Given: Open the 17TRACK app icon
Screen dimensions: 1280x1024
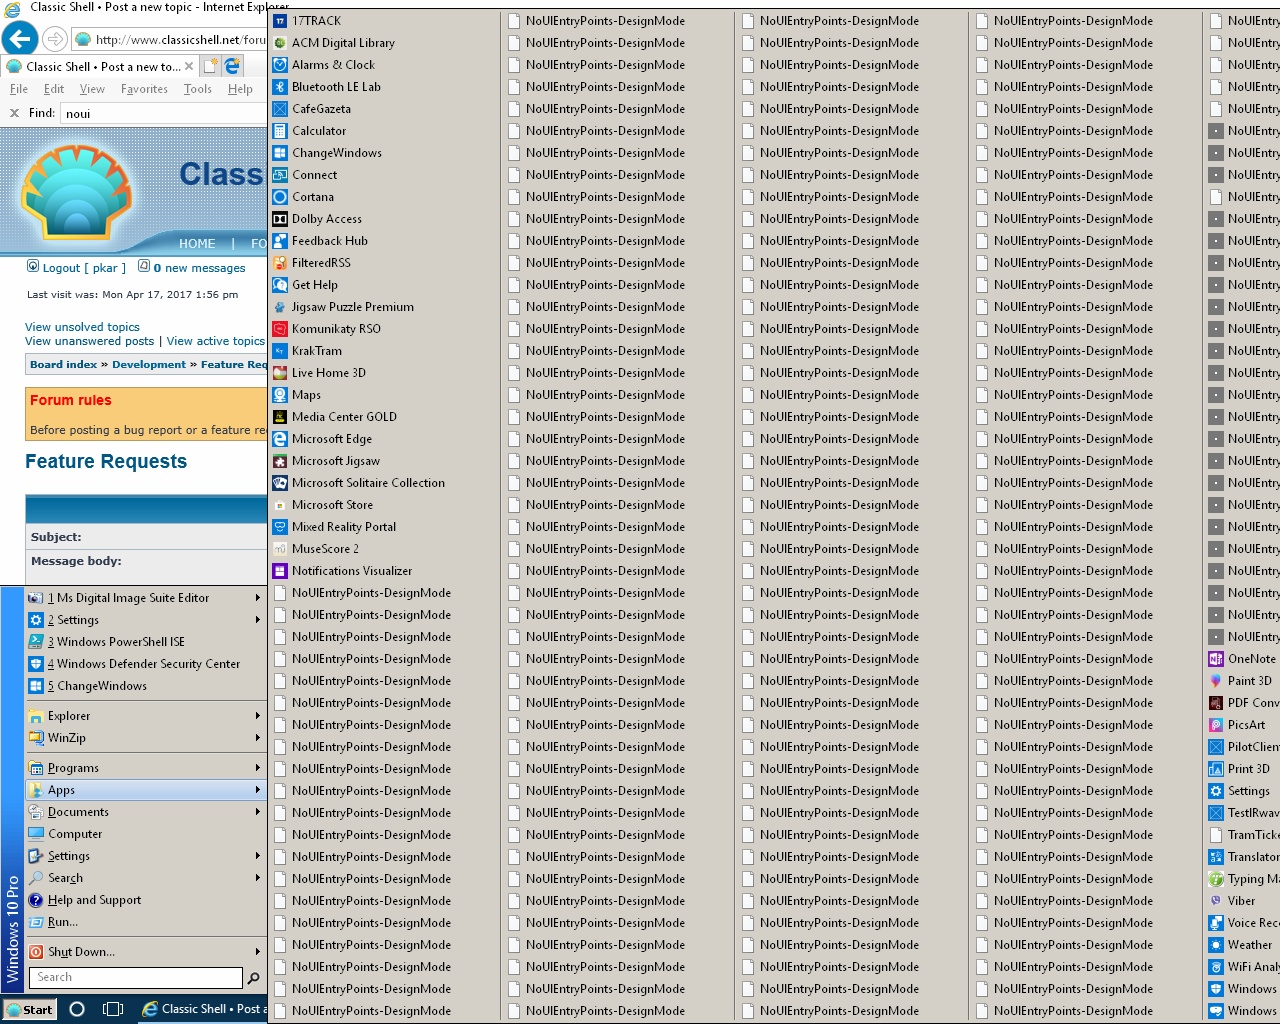Looking at the screenshot, I should [280, 21].
